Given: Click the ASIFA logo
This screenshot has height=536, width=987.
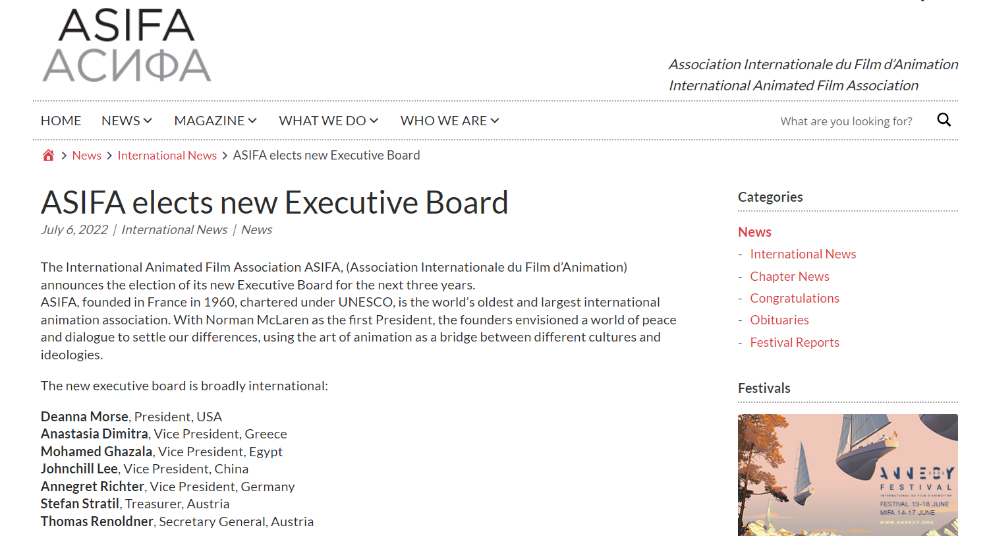Looking at the screenshot, I should click(127, 45).
